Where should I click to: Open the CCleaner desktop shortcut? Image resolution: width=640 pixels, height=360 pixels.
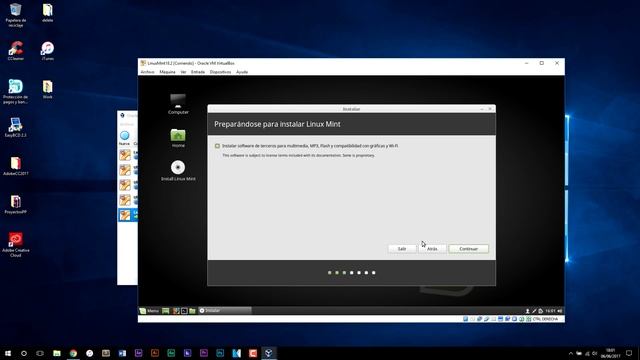(16, 51)
